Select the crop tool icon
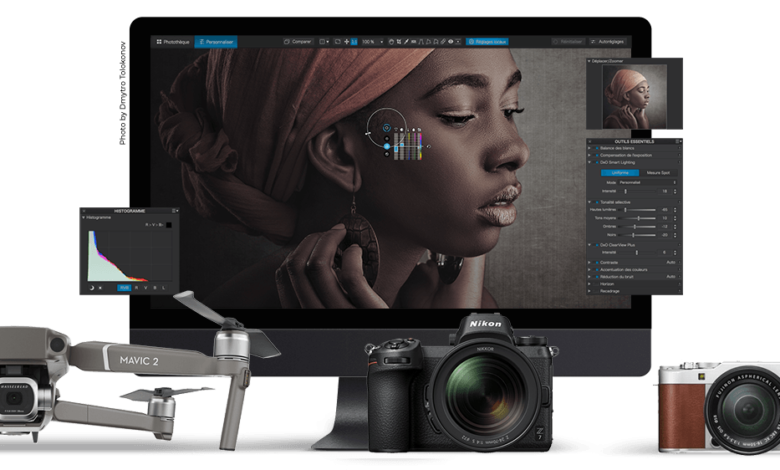780x470 pixels. coord(399,42)
